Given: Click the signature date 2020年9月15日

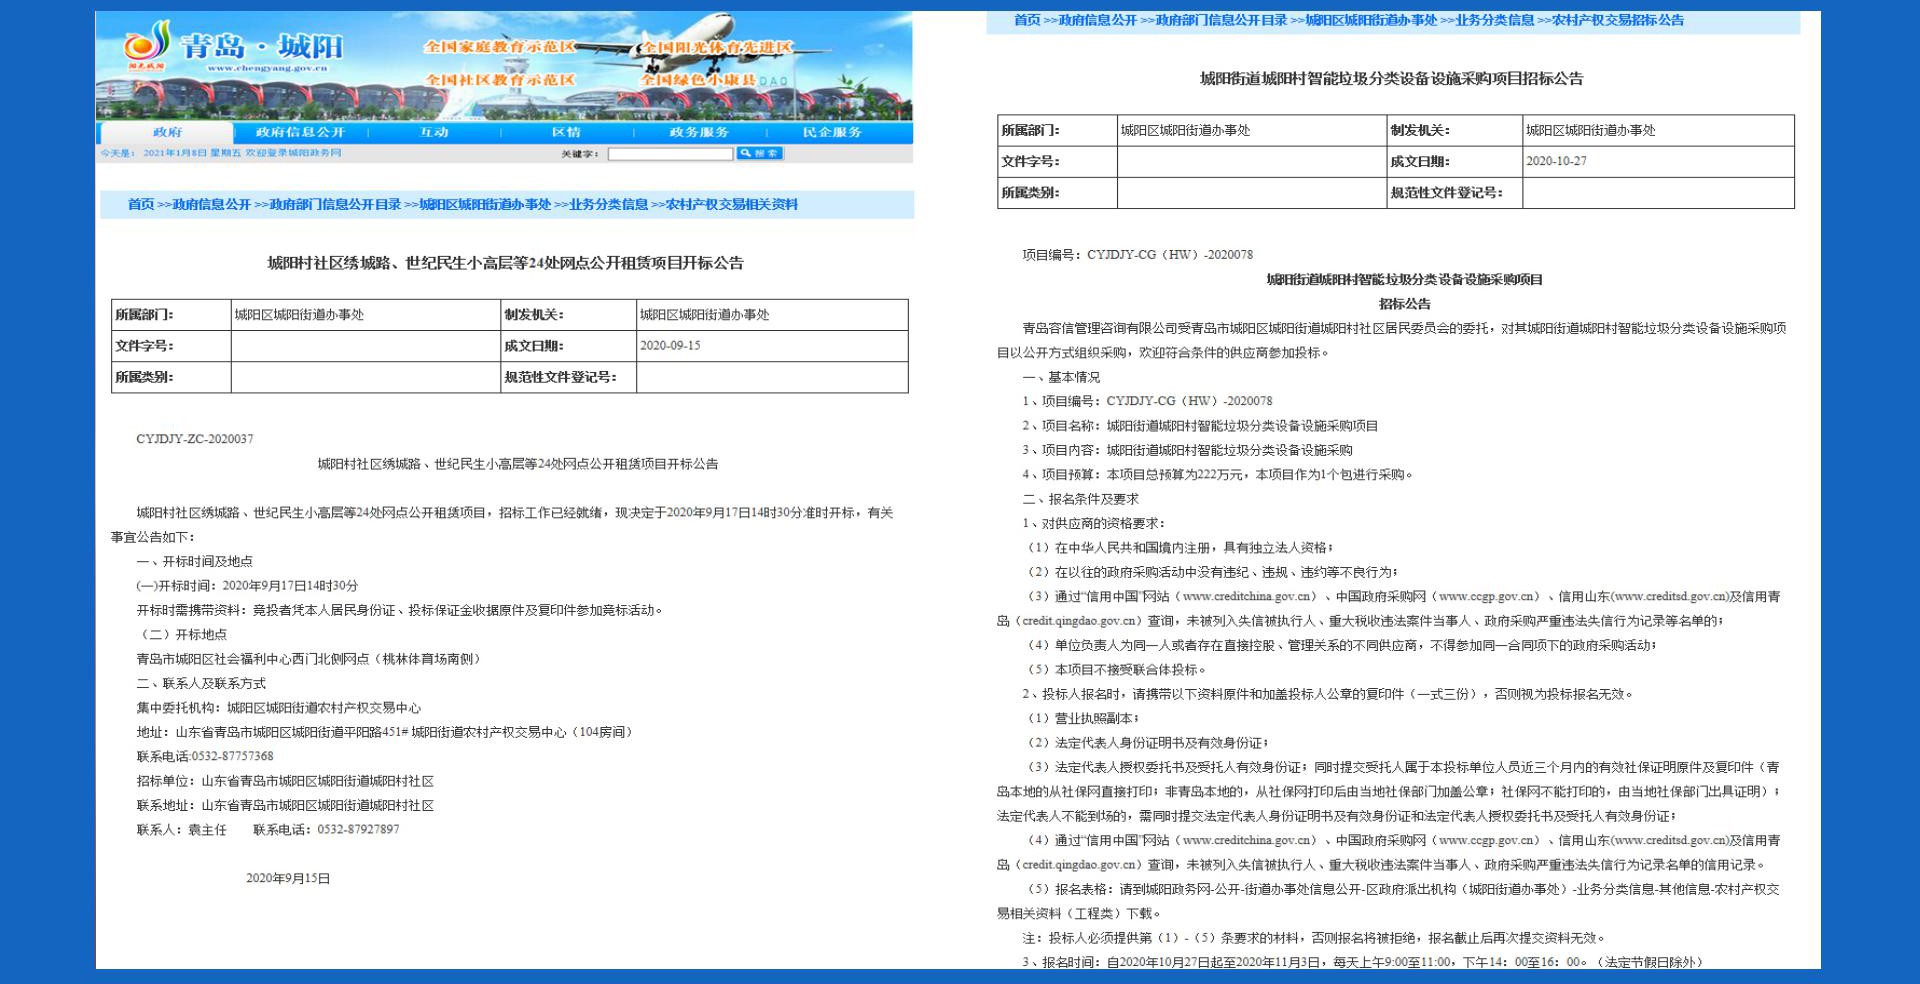Looking at the screenshot, I should [288, 879].
